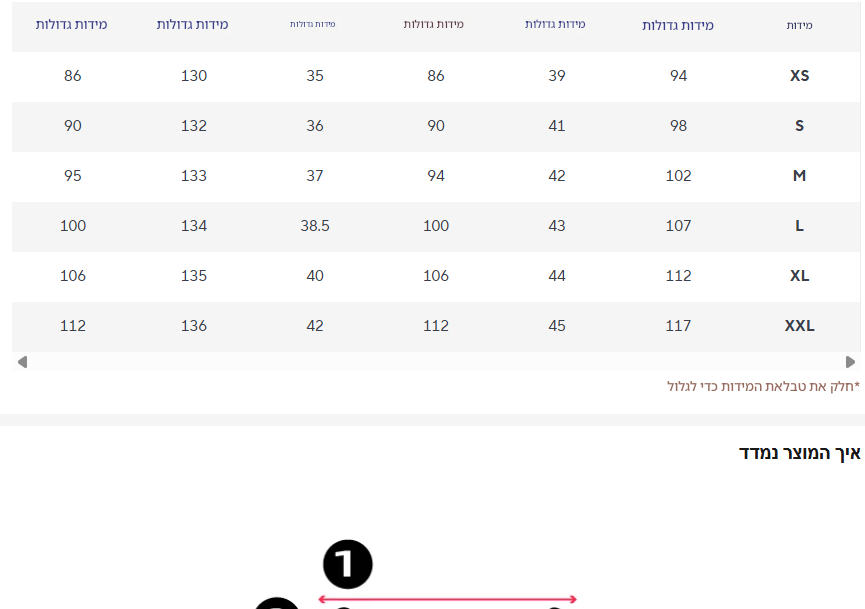
Task: Click the swipe-to-scroll note under the table
Action: (763, 386)
